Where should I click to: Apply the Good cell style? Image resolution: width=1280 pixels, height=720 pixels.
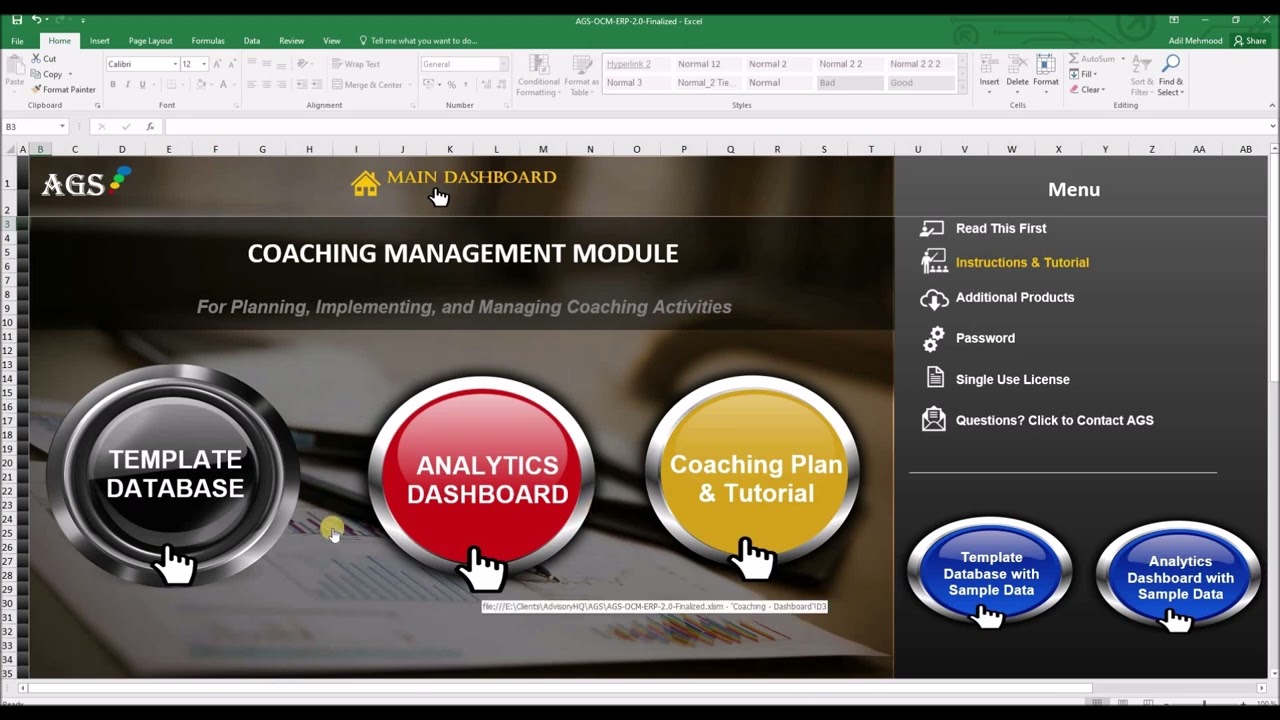click(x=921, y=83)
